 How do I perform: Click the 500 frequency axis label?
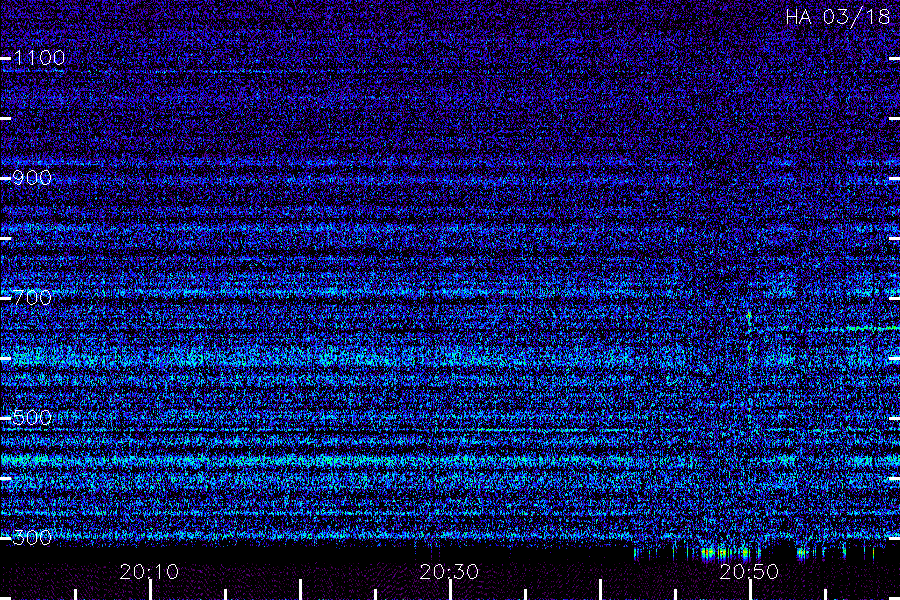tap(32, 417)
